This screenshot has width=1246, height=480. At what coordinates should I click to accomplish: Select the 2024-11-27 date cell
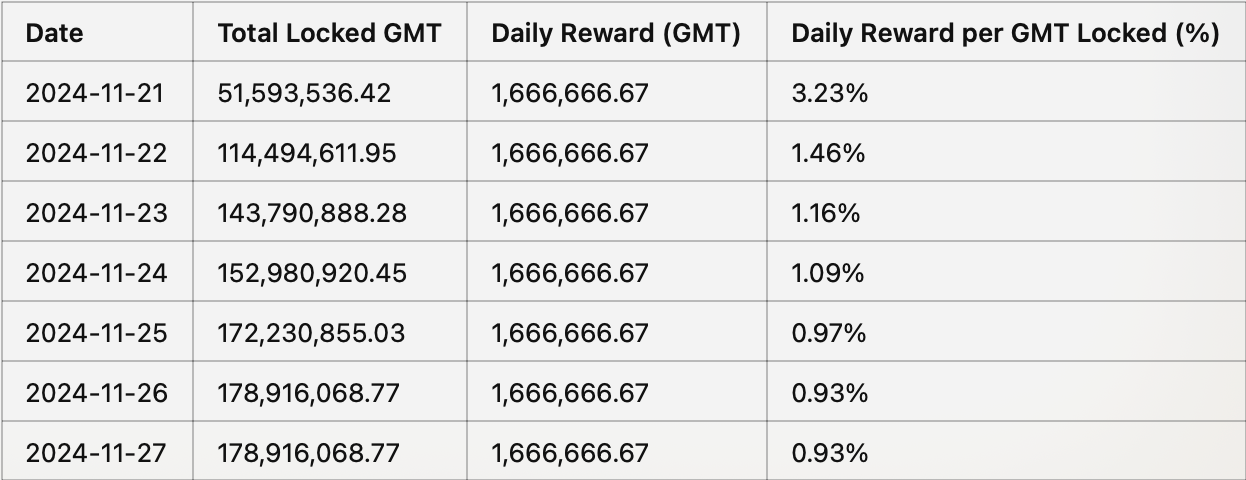(x=96, y=453)
